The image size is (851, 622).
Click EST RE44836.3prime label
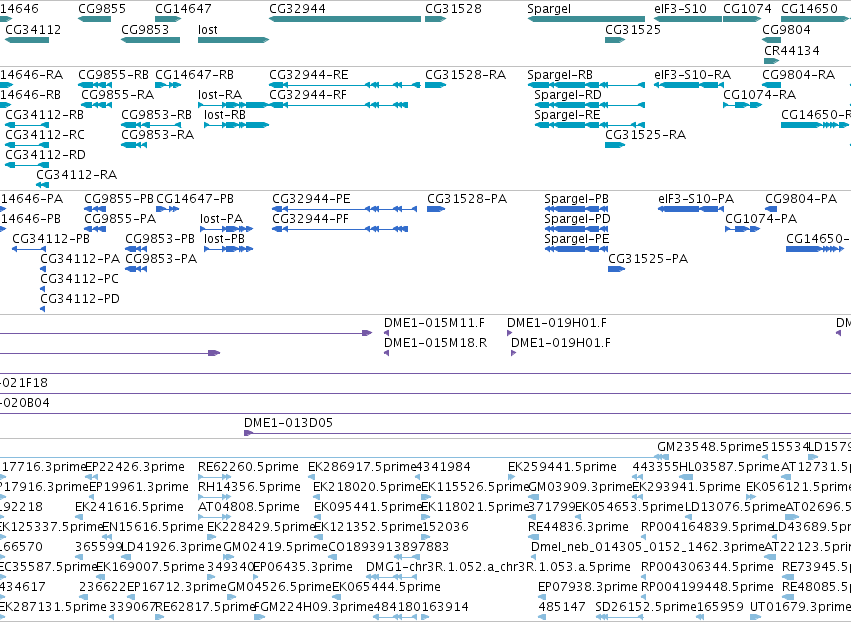[578, 528]
